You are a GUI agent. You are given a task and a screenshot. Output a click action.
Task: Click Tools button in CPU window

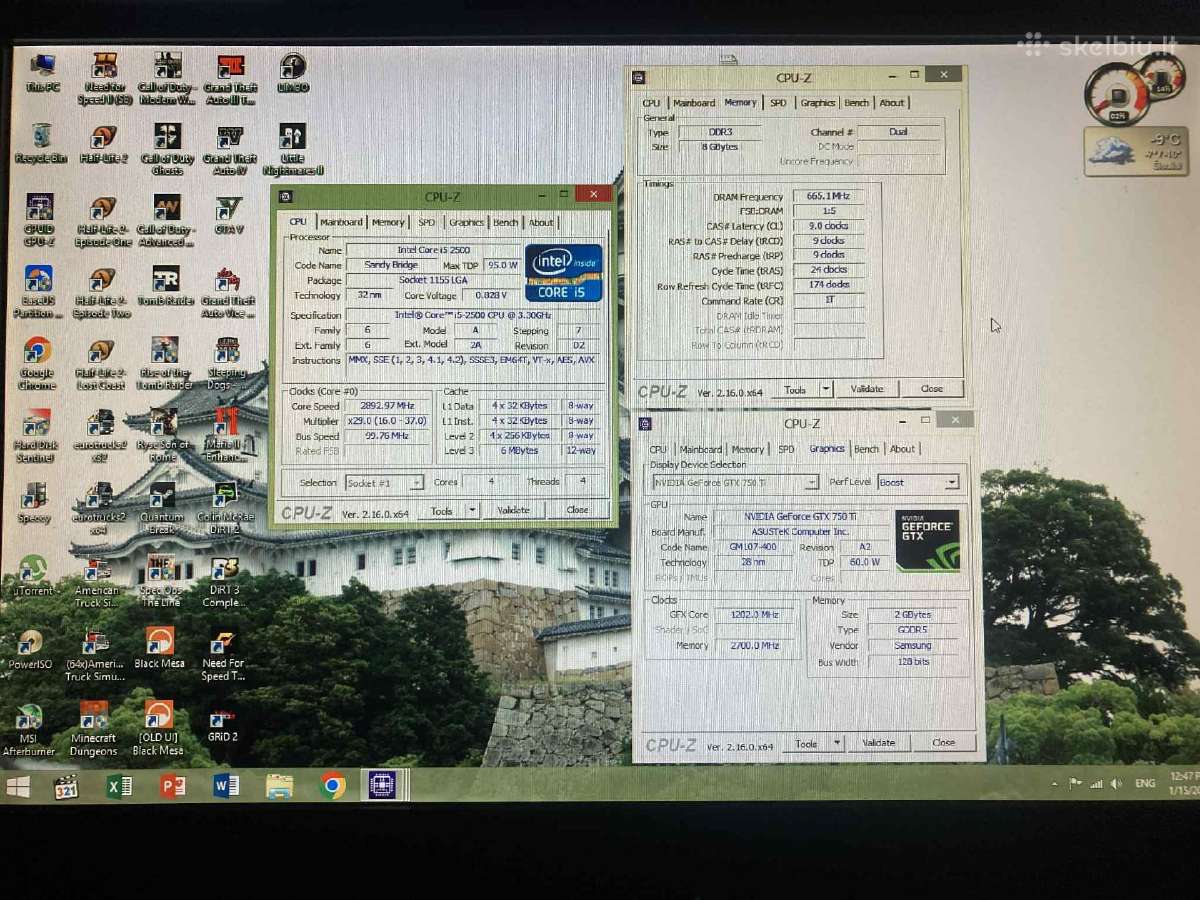pyautogui.click(x=441, y=510)
